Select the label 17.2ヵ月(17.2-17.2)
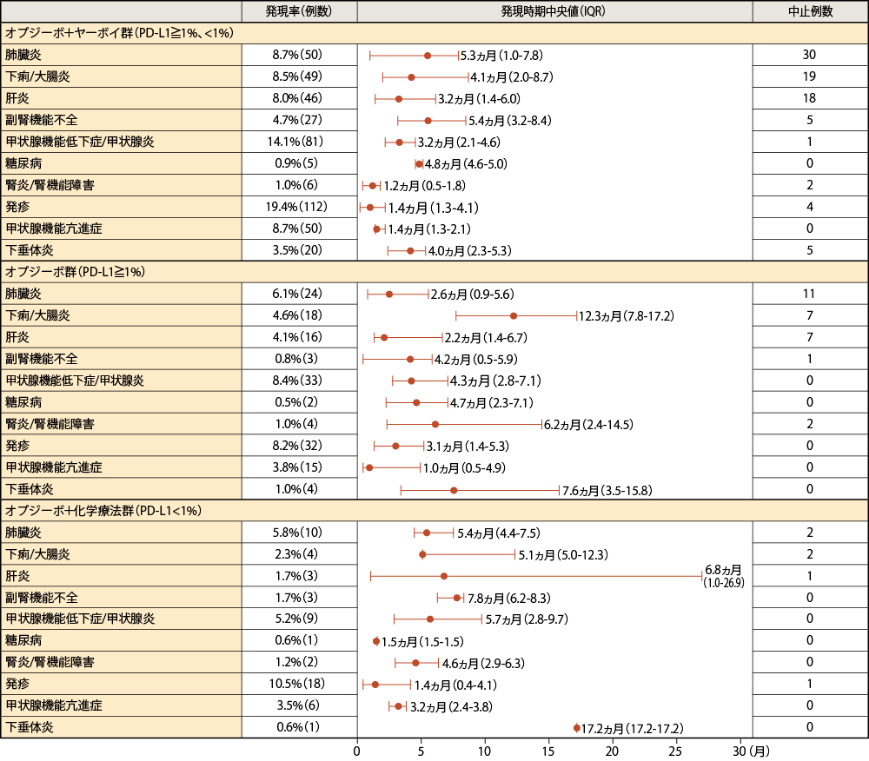 (632, 728)
